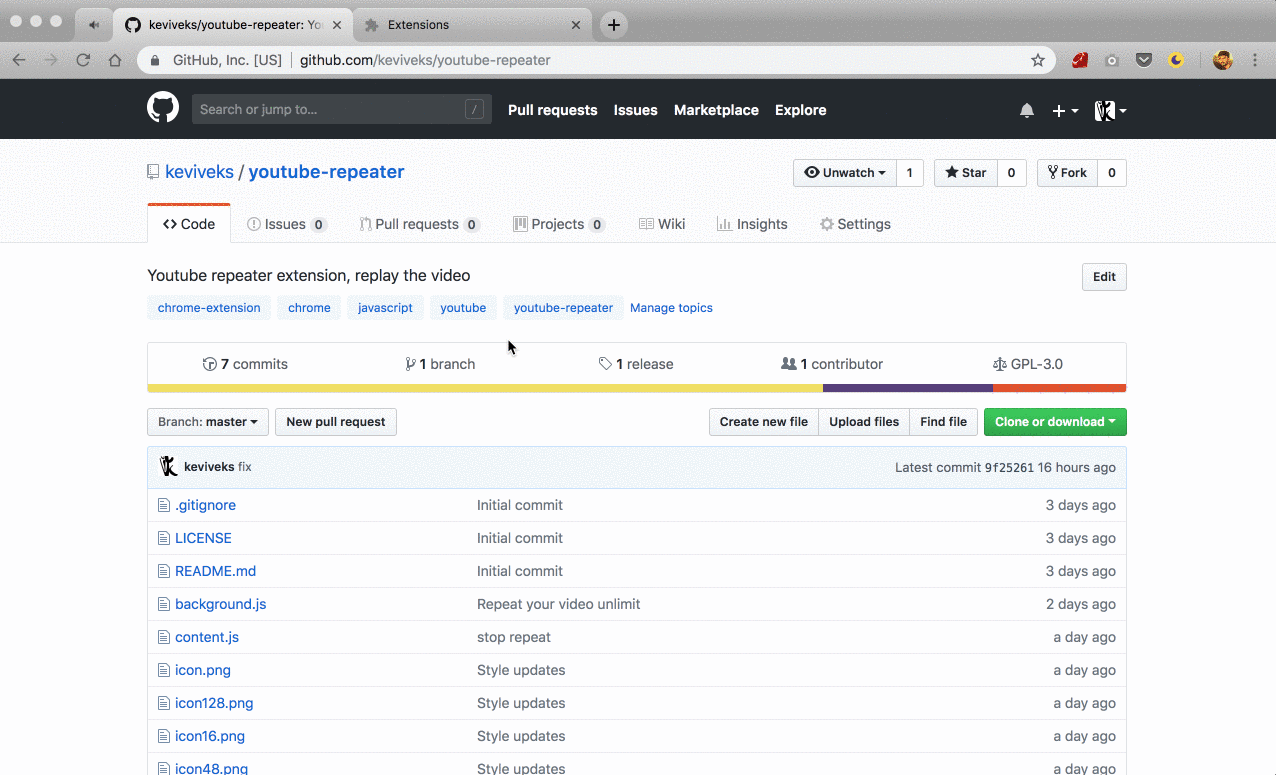This screenshot has height=775, width=1276.
Task: Click the muted audio pinned tab
Action: point(94,25)
